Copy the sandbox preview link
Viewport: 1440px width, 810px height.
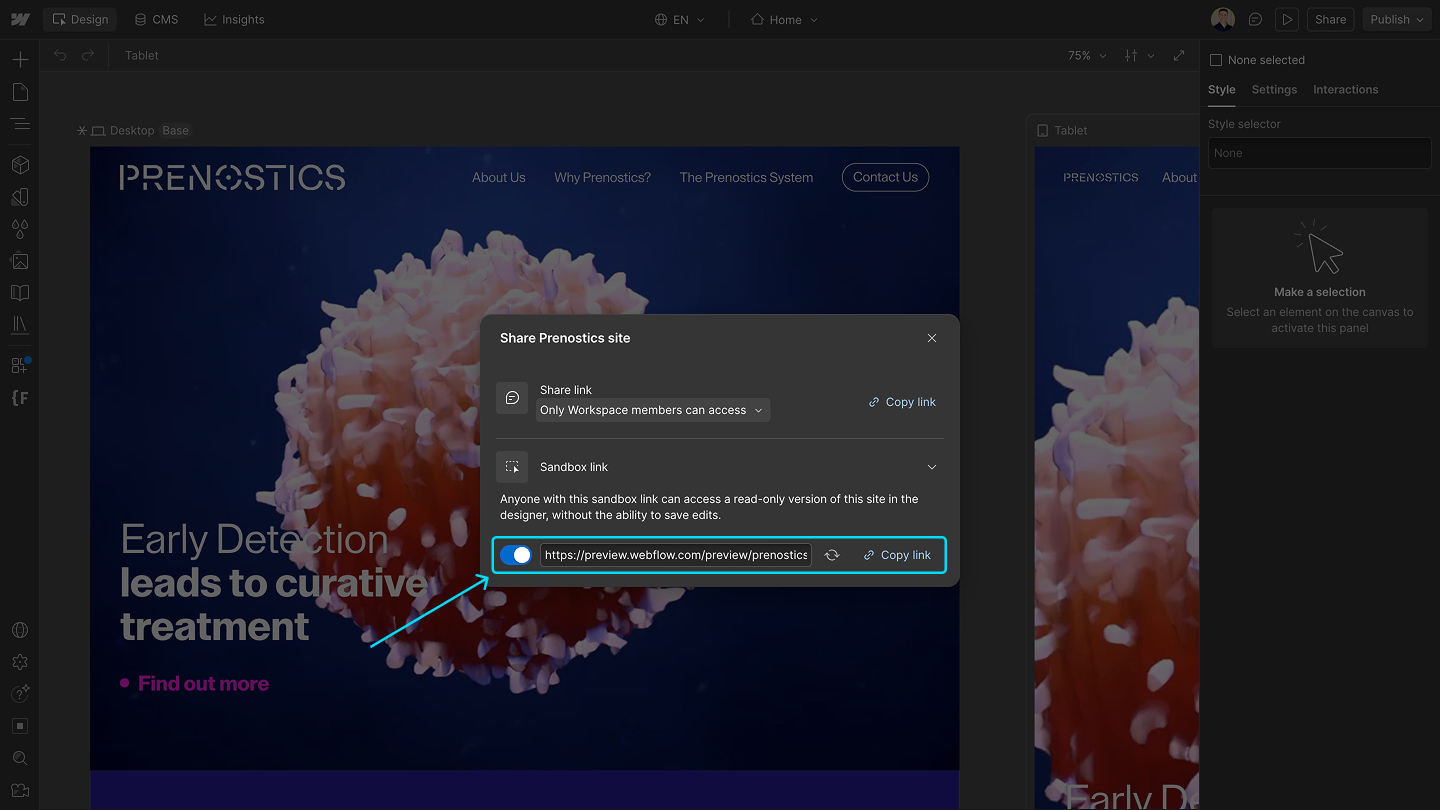tap(897, 555)
